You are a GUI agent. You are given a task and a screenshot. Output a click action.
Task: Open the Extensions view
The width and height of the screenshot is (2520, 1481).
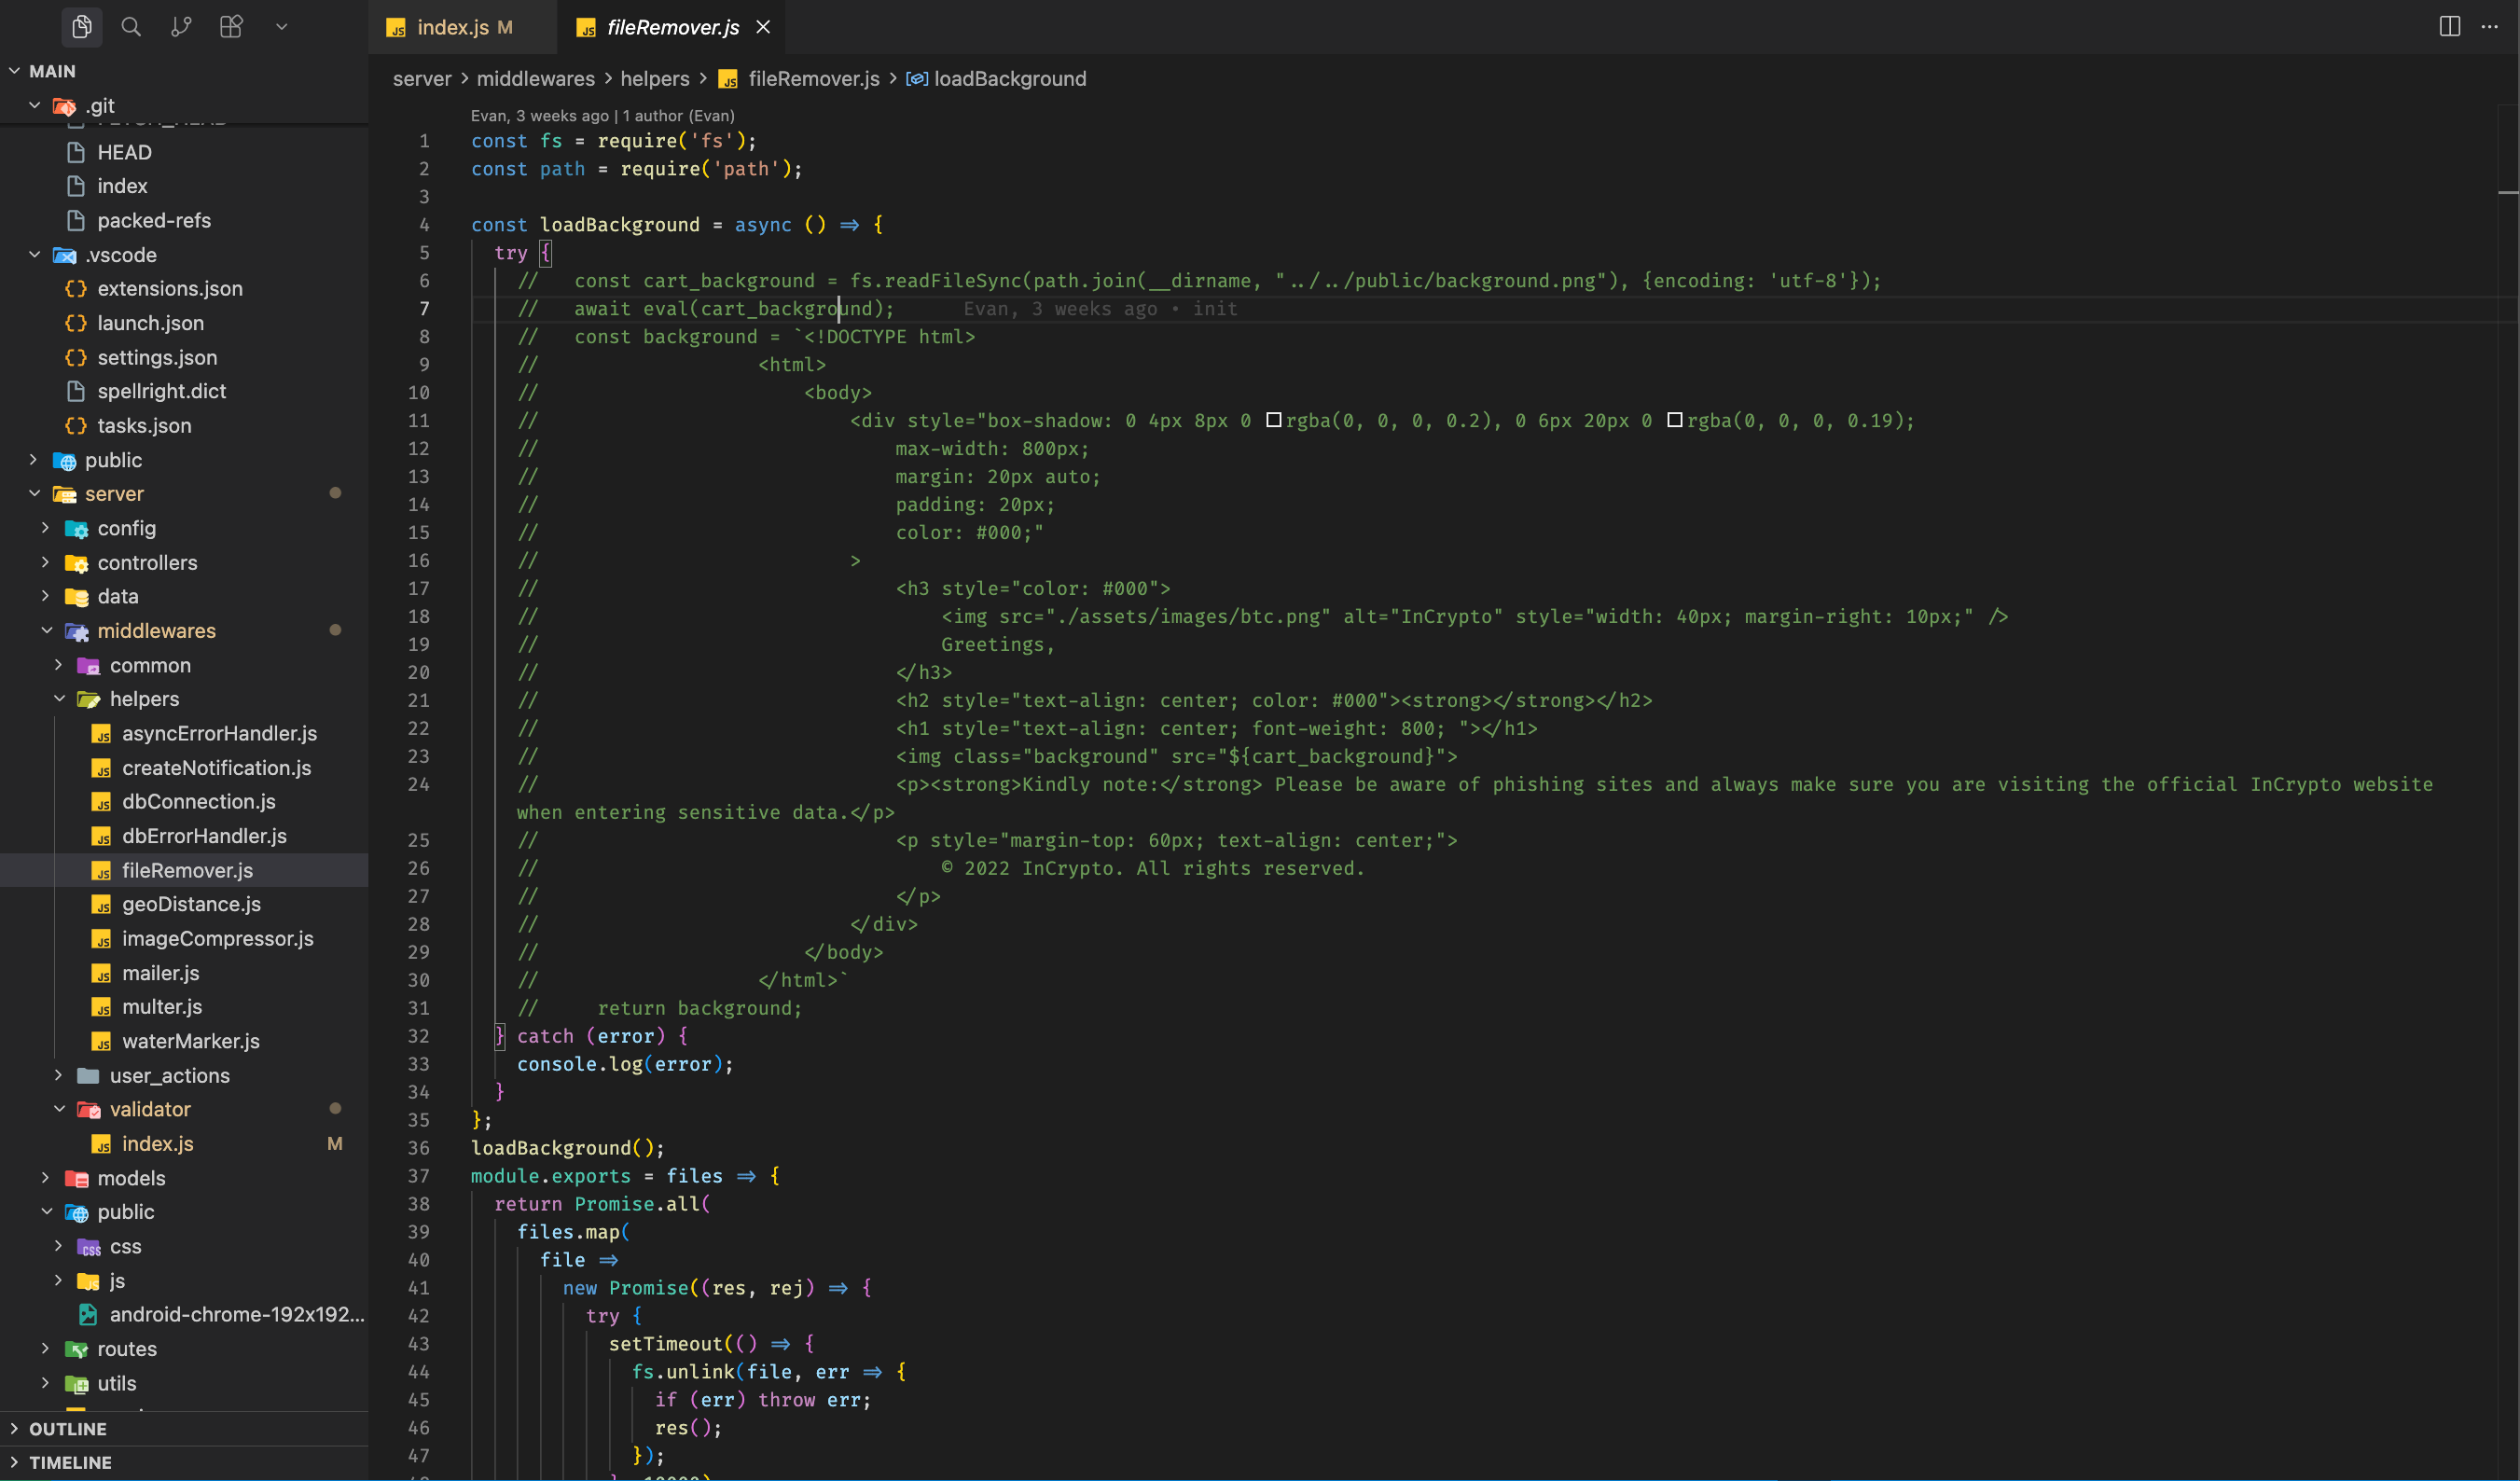(230, 27)
